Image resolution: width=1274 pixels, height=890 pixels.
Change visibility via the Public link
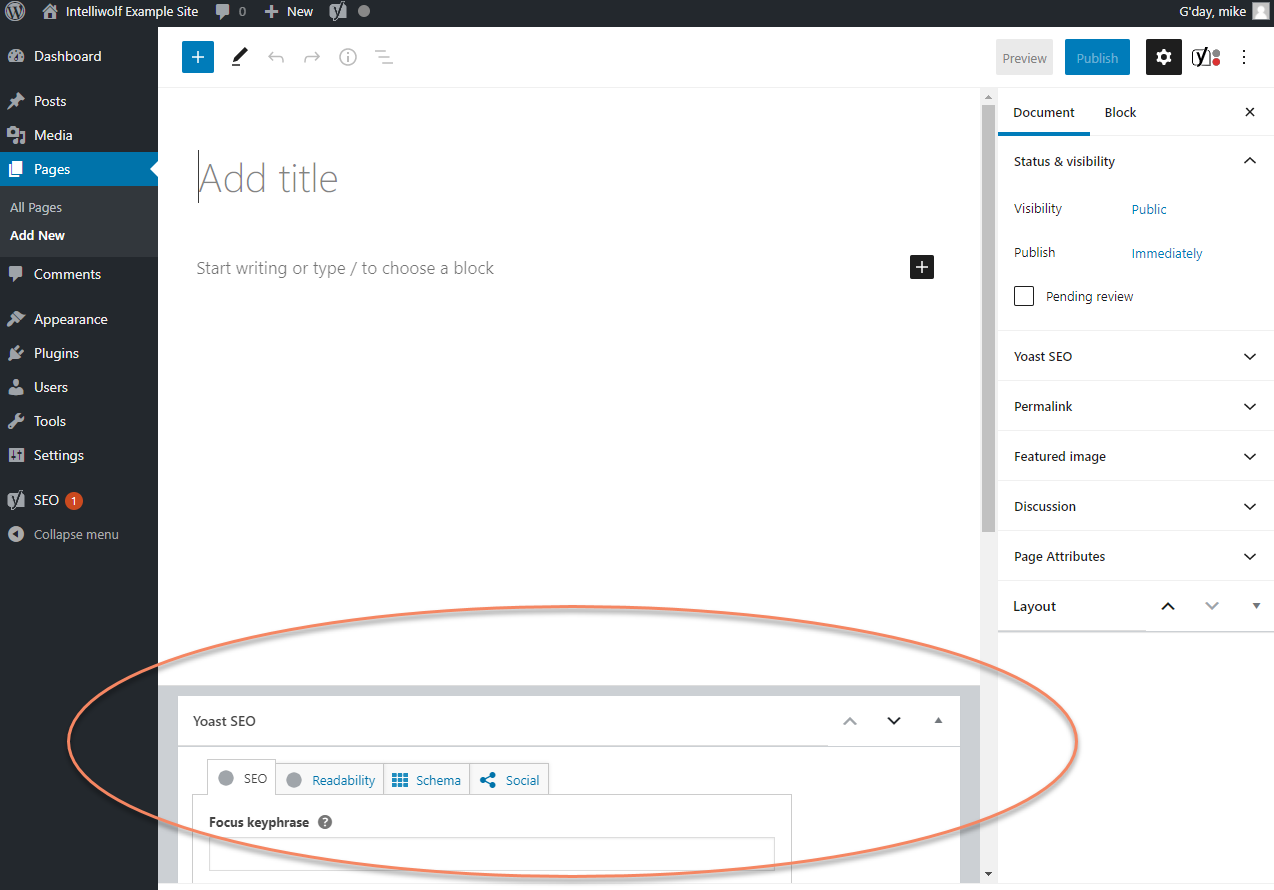click(x=1148, y=209)
